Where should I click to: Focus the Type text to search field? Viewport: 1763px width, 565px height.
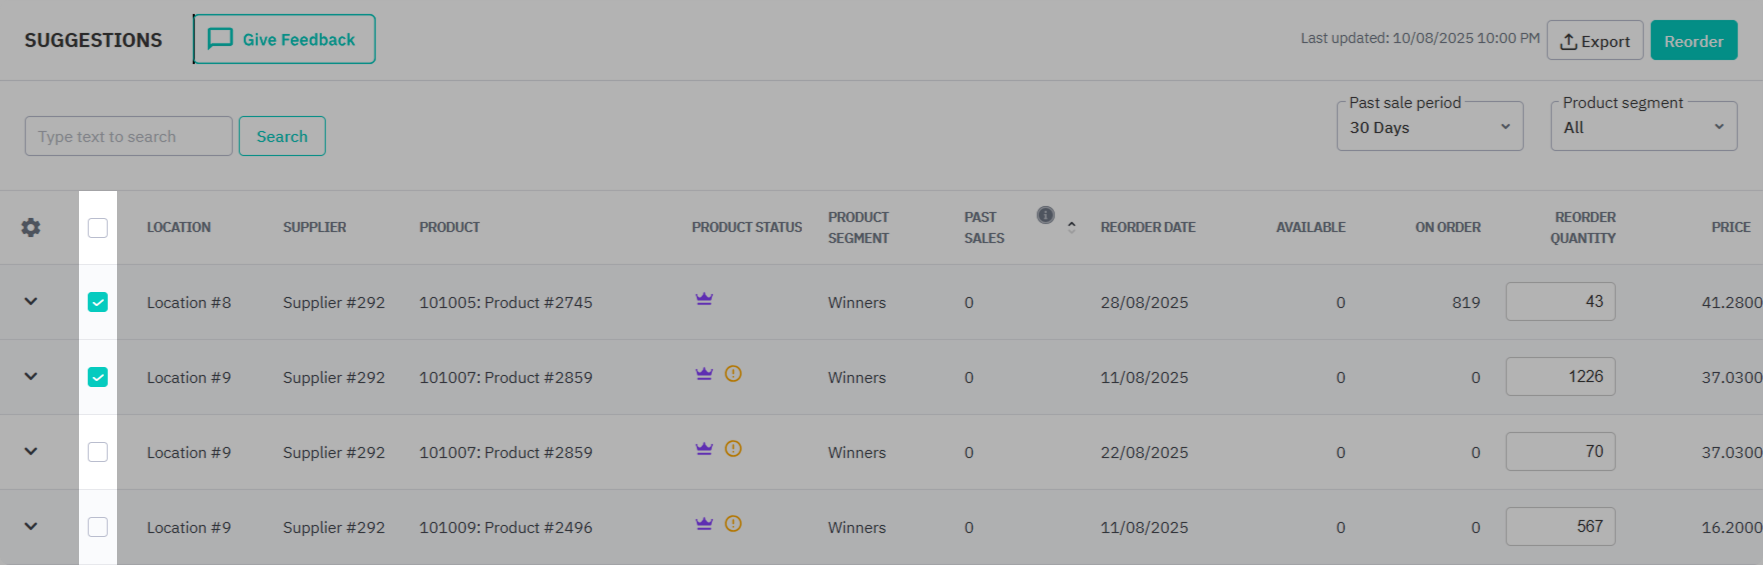click(129, 136)
